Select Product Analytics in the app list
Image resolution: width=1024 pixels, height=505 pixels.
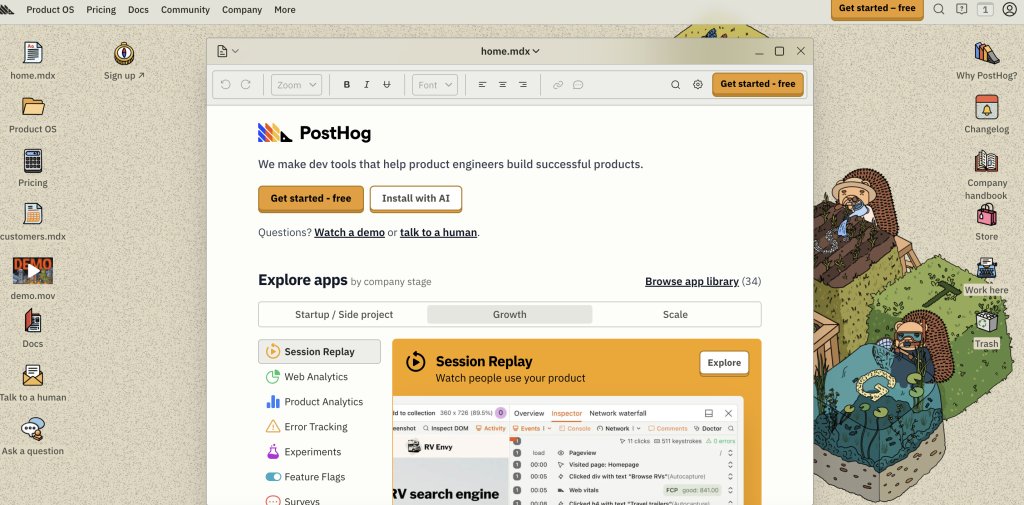319,402
